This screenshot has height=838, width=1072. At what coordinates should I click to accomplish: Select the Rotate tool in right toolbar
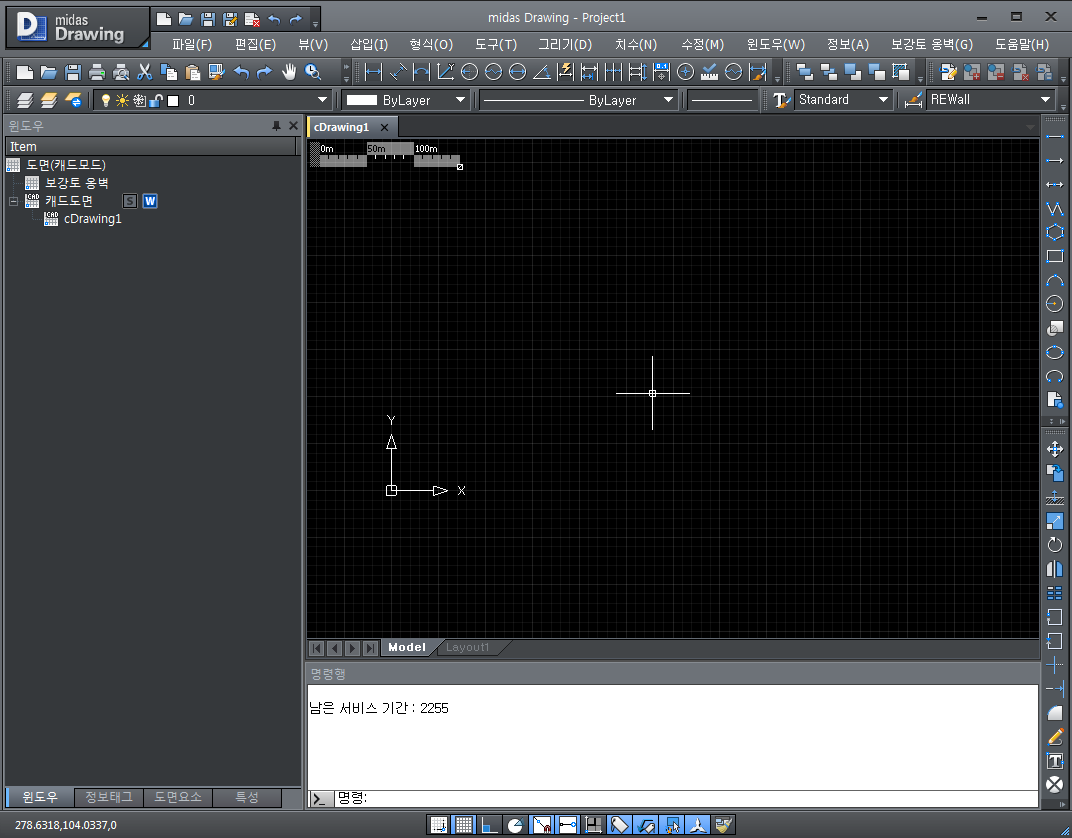click(1054, 545)
